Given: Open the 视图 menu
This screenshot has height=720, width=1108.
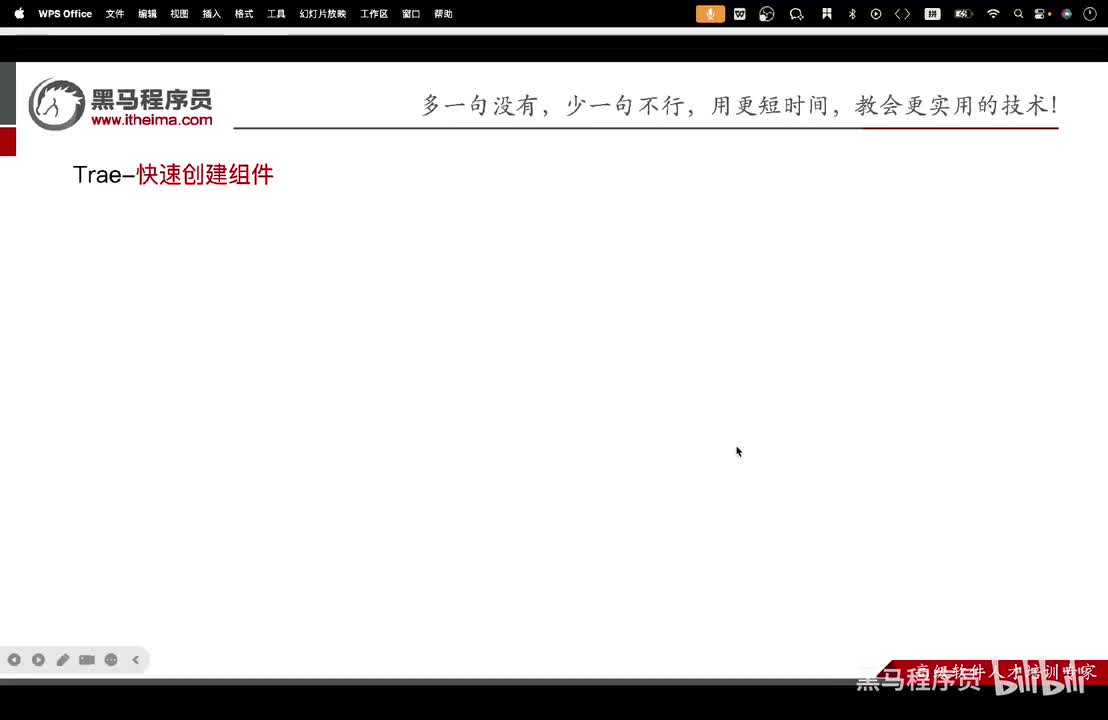Looking at the screenshot, I should point(179,13).
